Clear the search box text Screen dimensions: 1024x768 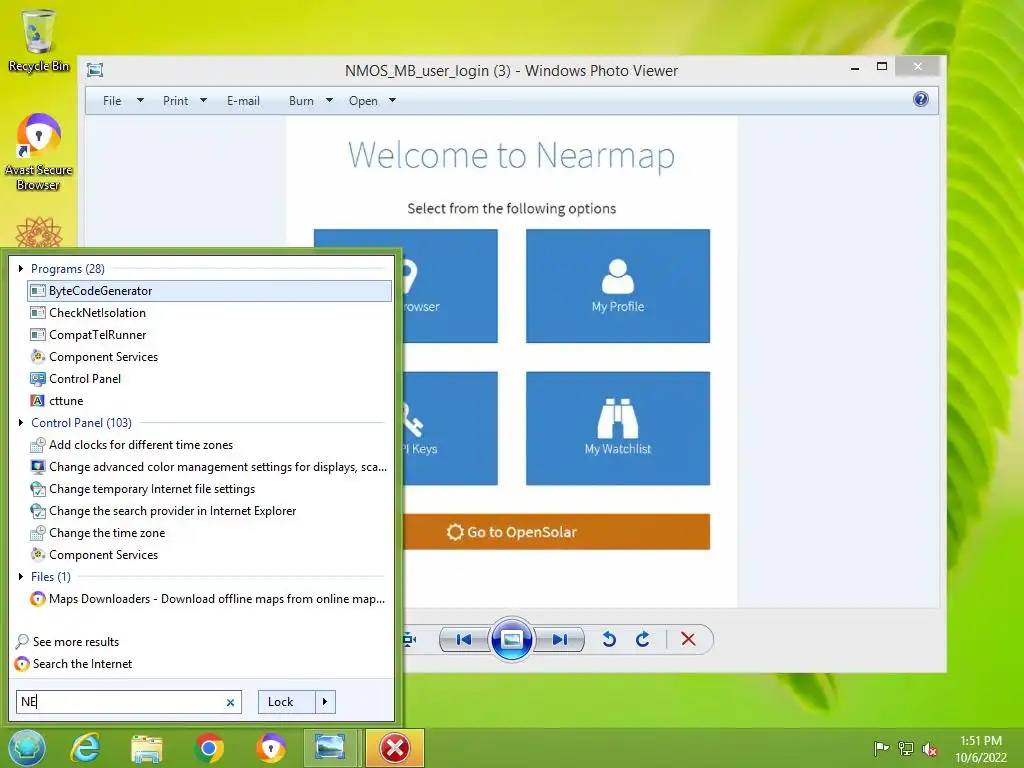(x=230, y=703)
